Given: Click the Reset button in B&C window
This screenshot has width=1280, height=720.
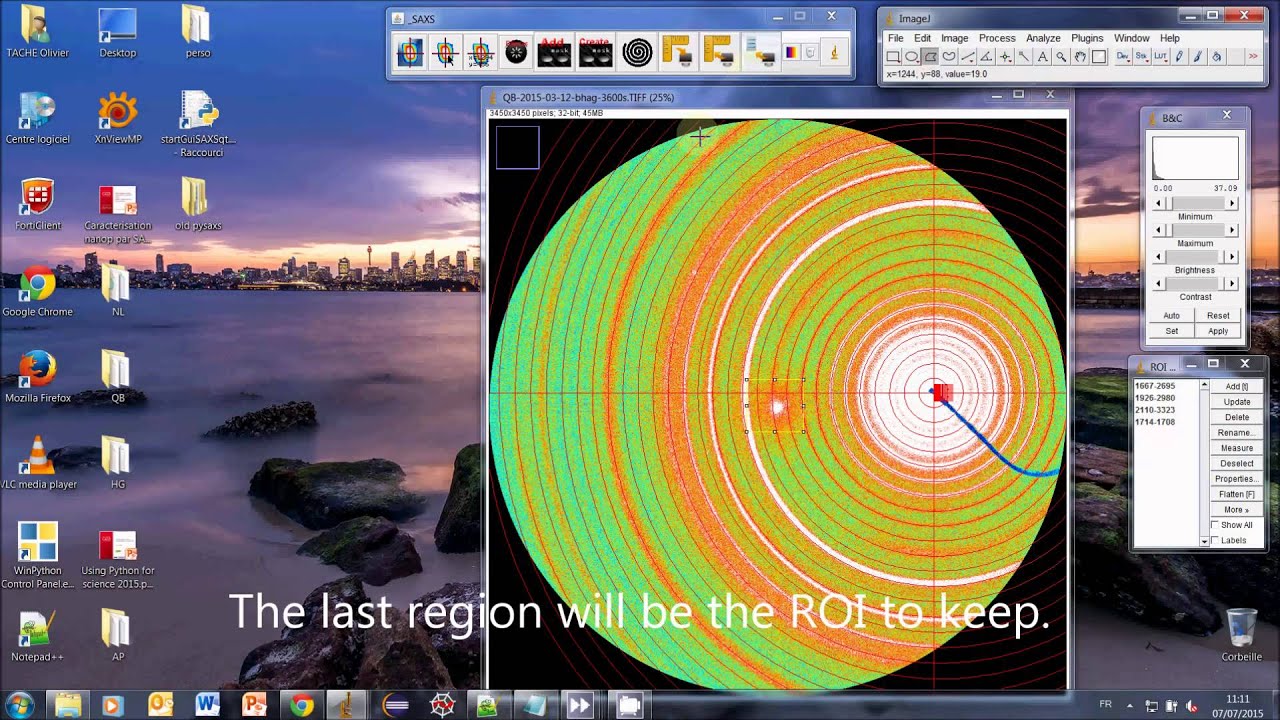Looking at the screenshot, I should click(1218, 316).
